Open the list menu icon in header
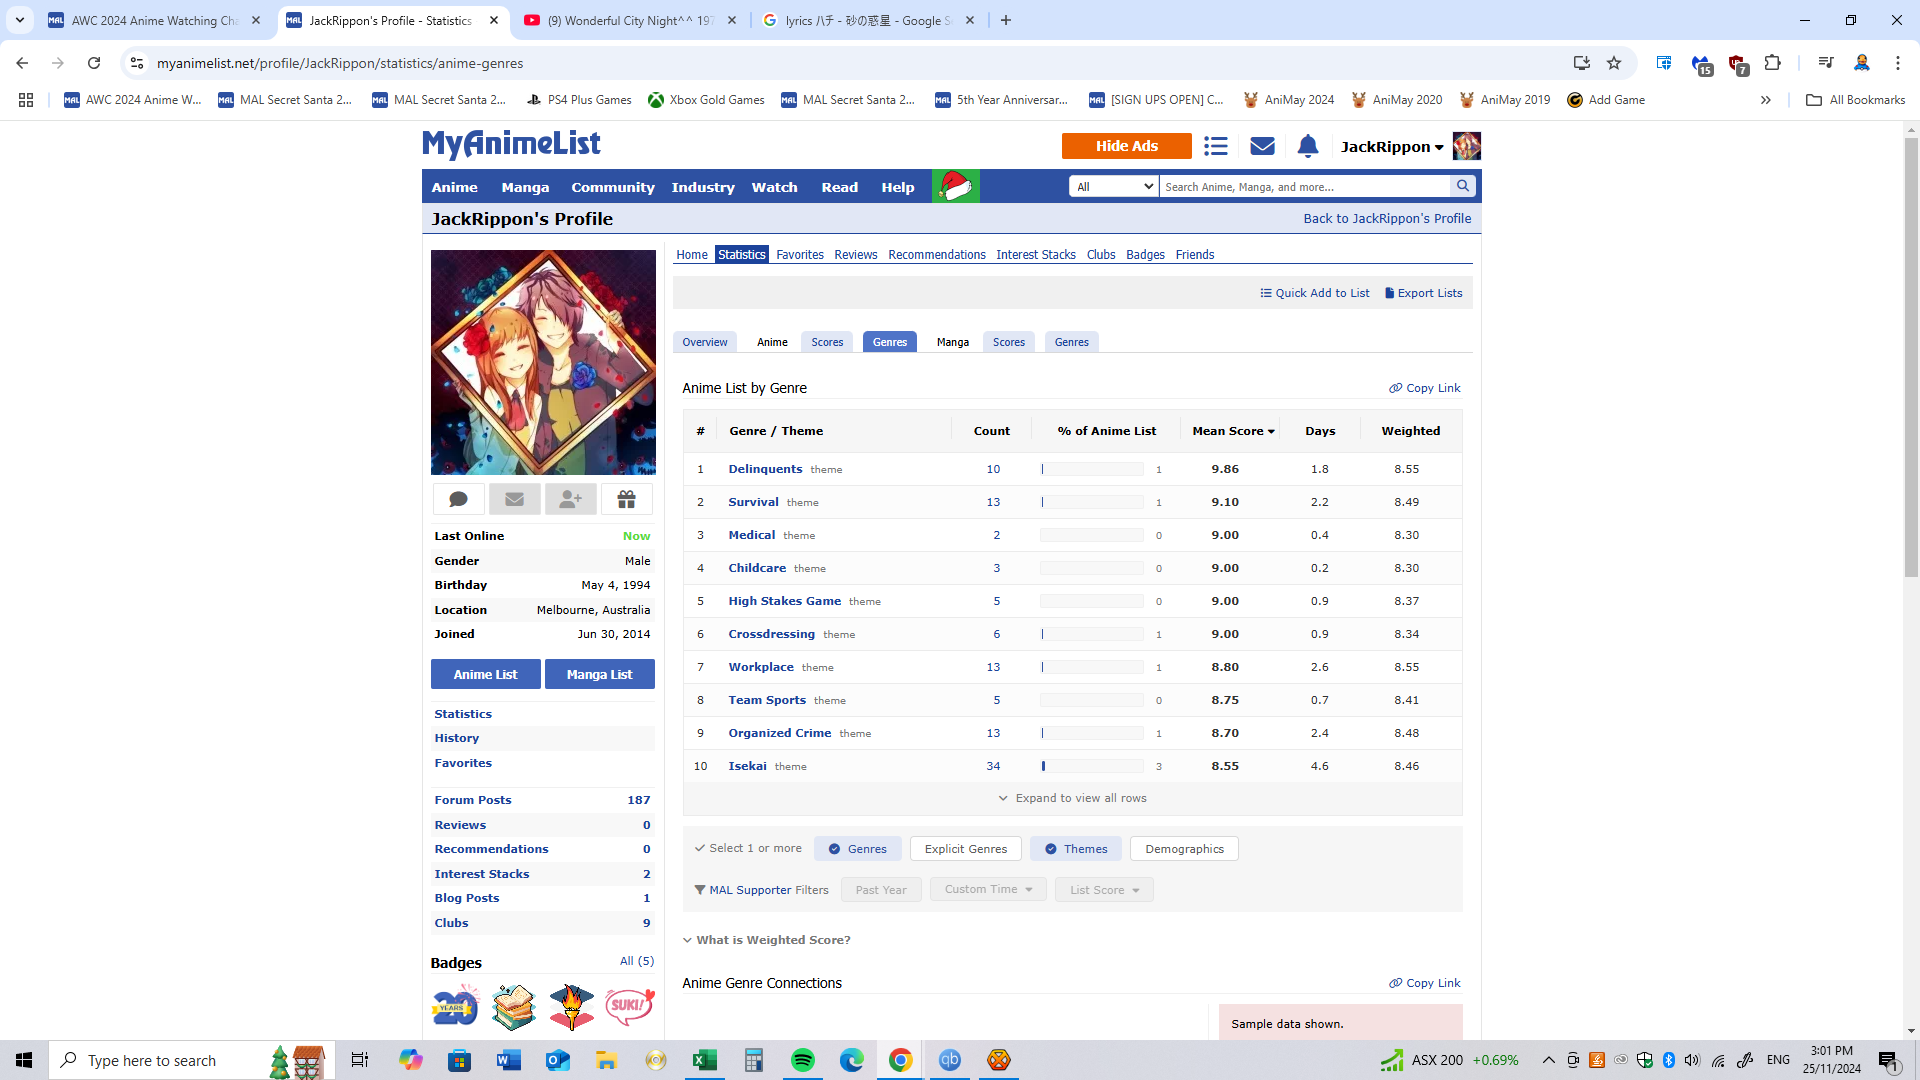This screenshot has width=1920, height=1080. [1215, 146]
